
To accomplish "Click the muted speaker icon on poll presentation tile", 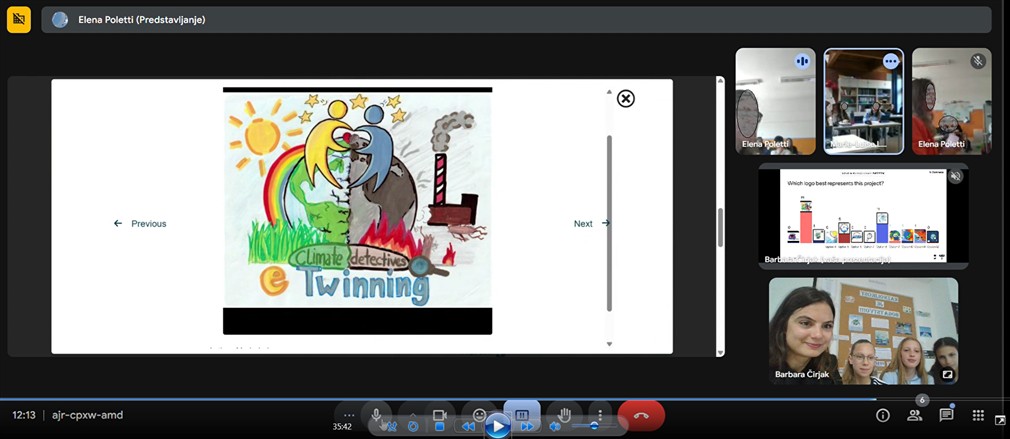I will [x=955, y=176].
